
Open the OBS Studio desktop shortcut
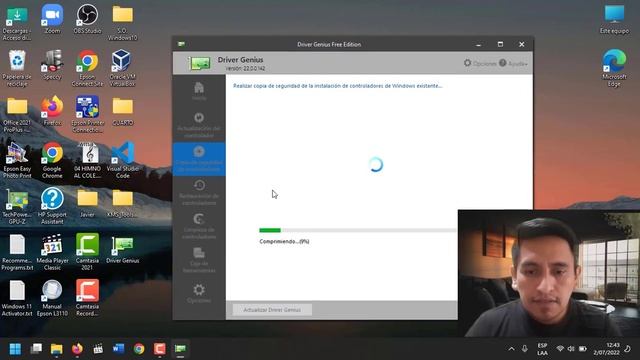click(87, 20)
